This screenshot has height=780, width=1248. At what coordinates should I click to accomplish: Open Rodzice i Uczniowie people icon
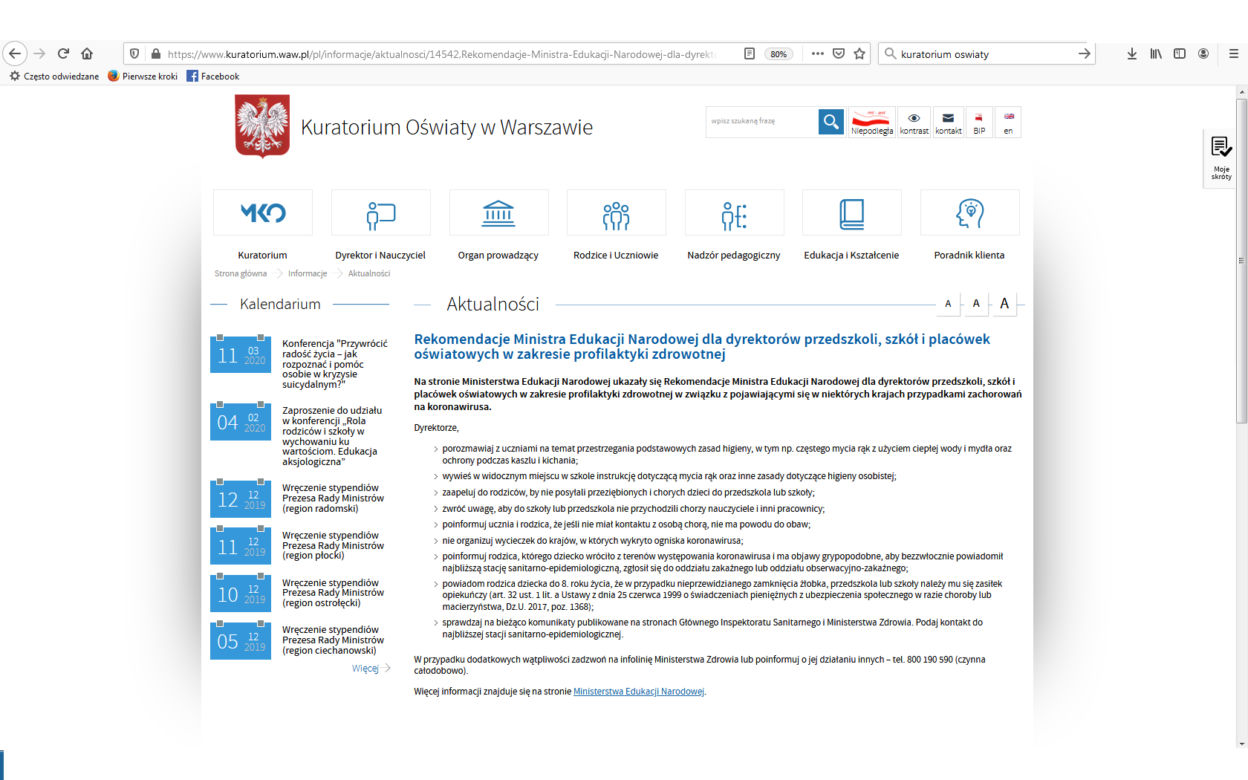[616, 212]
